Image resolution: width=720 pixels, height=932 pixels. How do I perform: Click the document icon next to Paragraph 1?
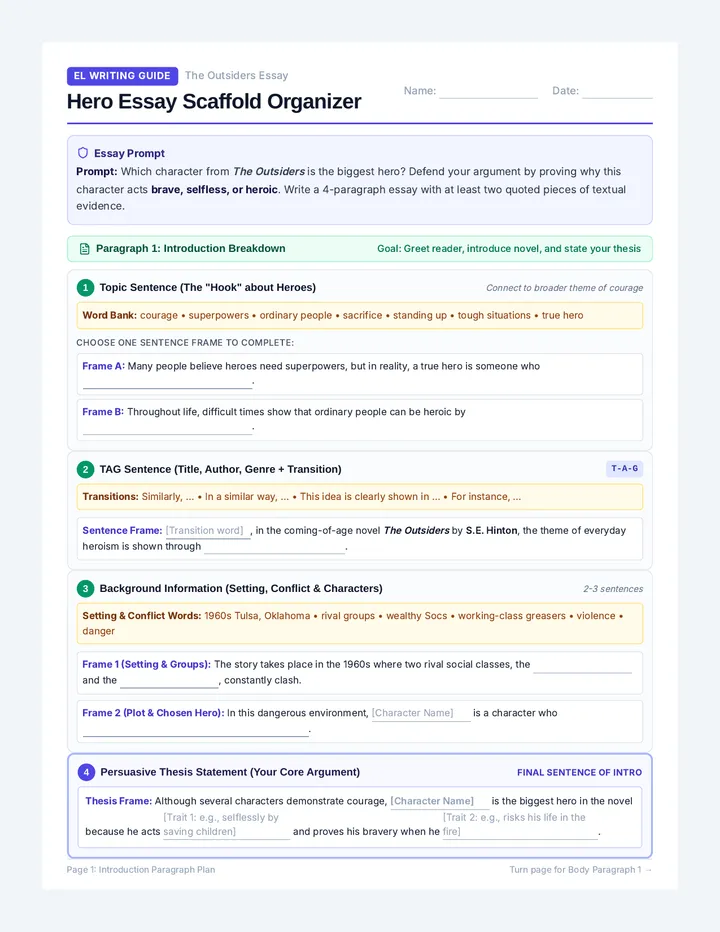[84, 248]
